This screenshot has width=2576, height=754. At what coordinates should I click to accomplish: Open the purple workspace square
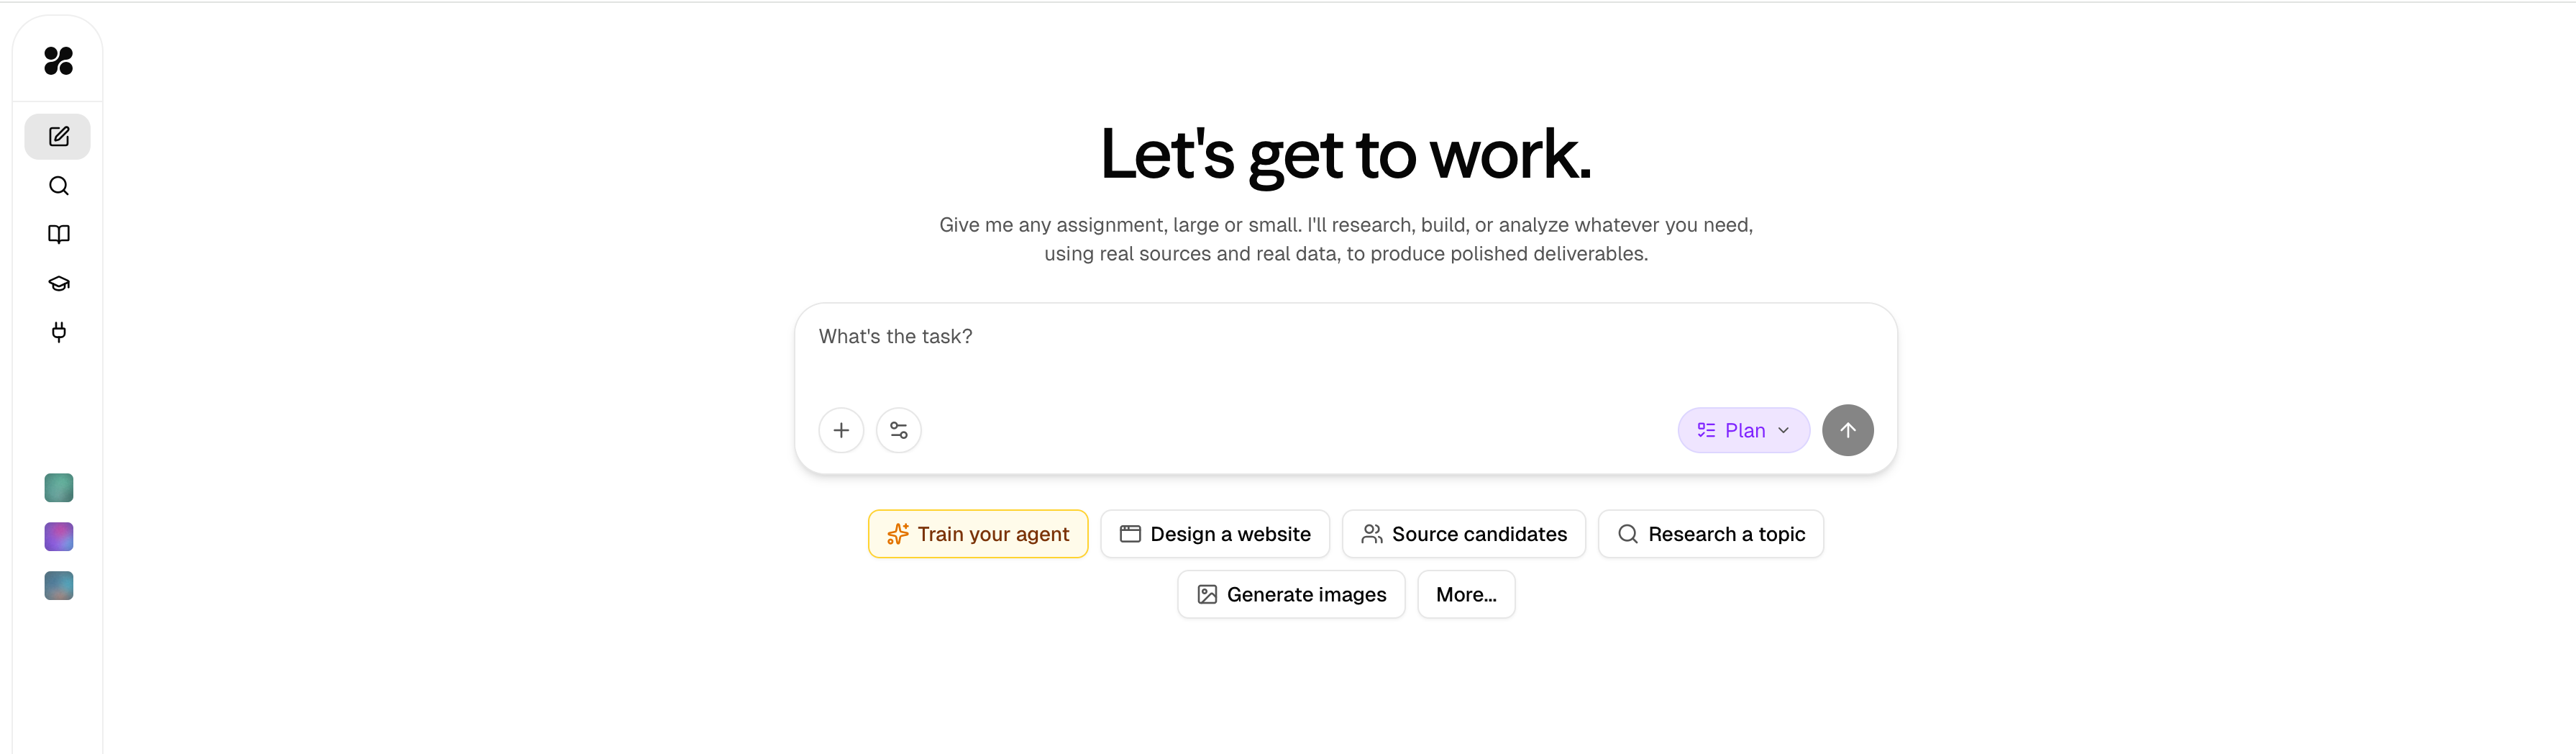click(x=59, y=537)
